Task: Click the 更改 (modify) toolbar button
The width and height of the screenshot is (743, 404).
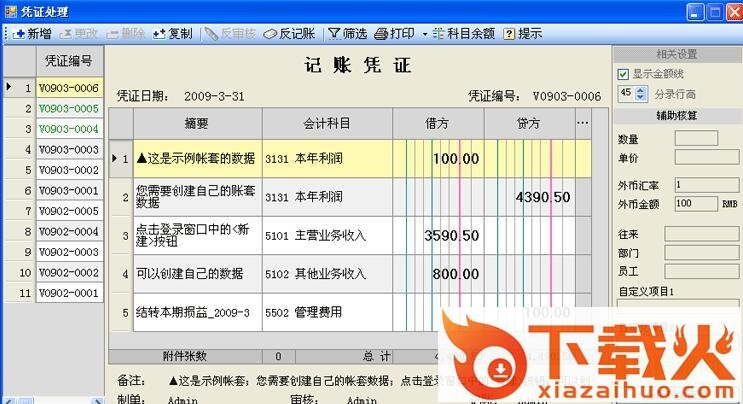Action: (x=79, y=34)
